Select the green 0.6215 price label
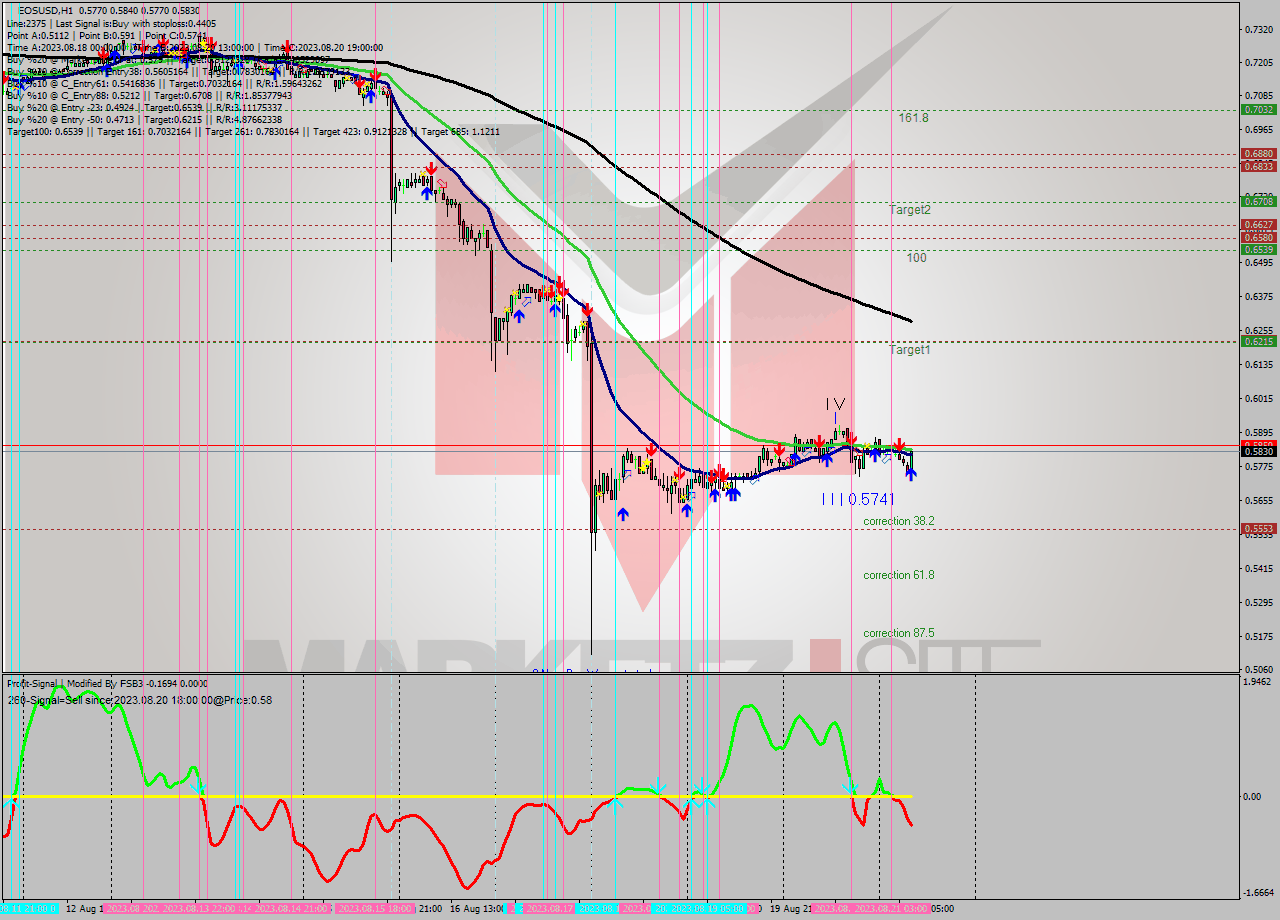The width and height of the screenshot is (1280, 920). pyautogui.click(x=1257, y=341)
